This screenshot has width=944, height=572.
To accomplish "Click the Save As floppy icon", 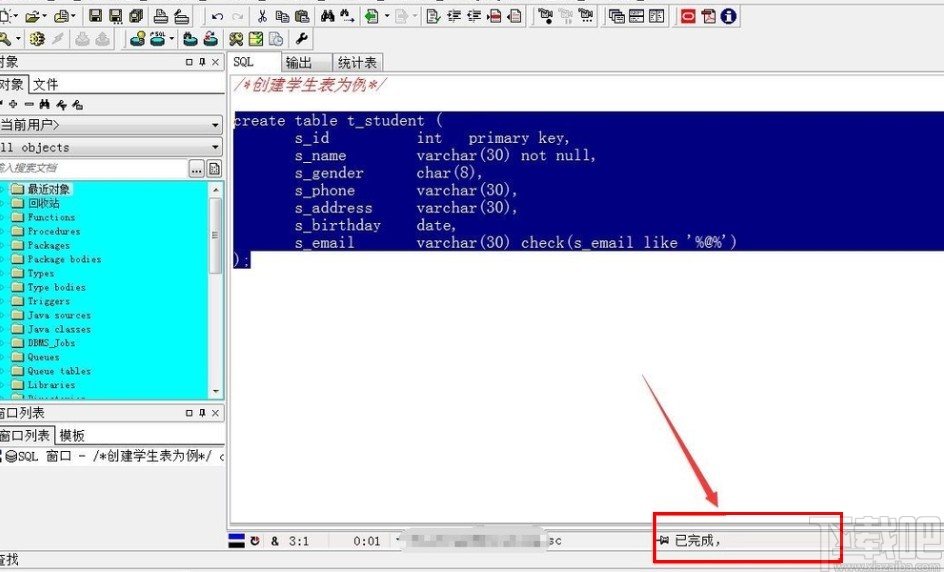I will [x=116, y=16].
